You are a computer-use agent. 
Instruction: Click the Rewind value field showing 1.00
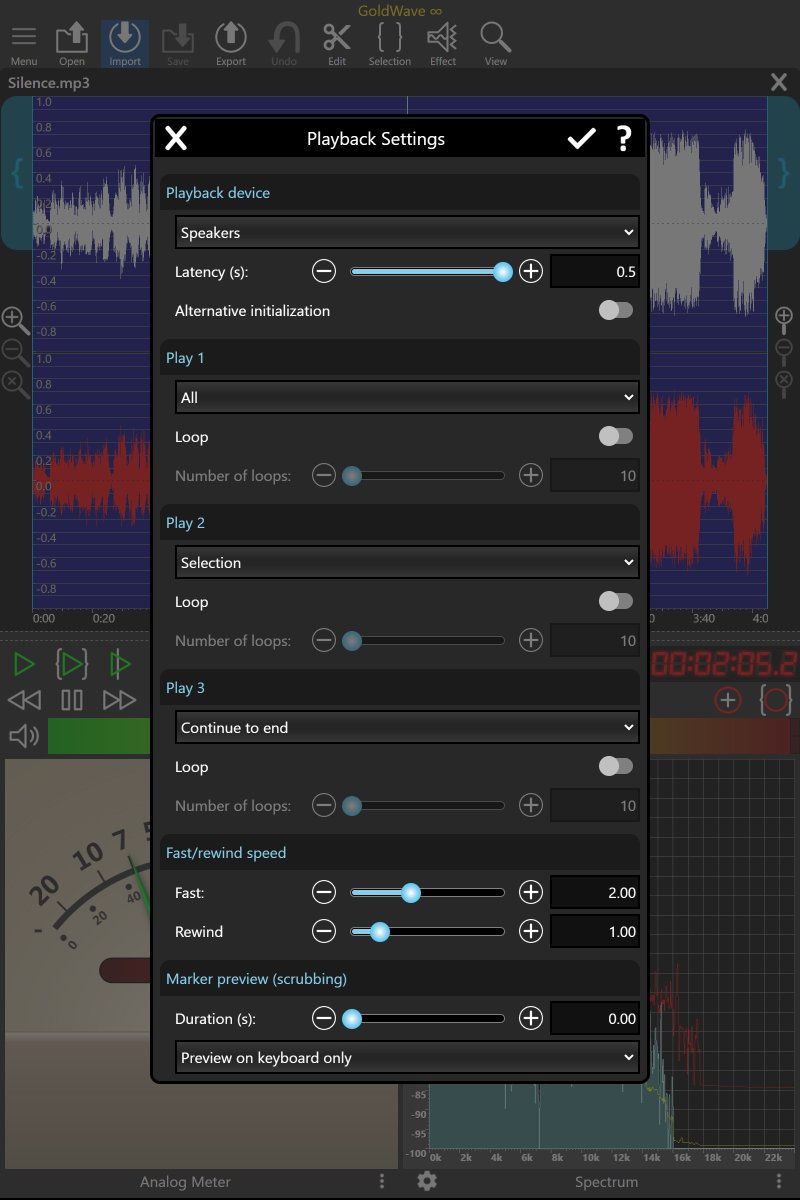(595, 931)
